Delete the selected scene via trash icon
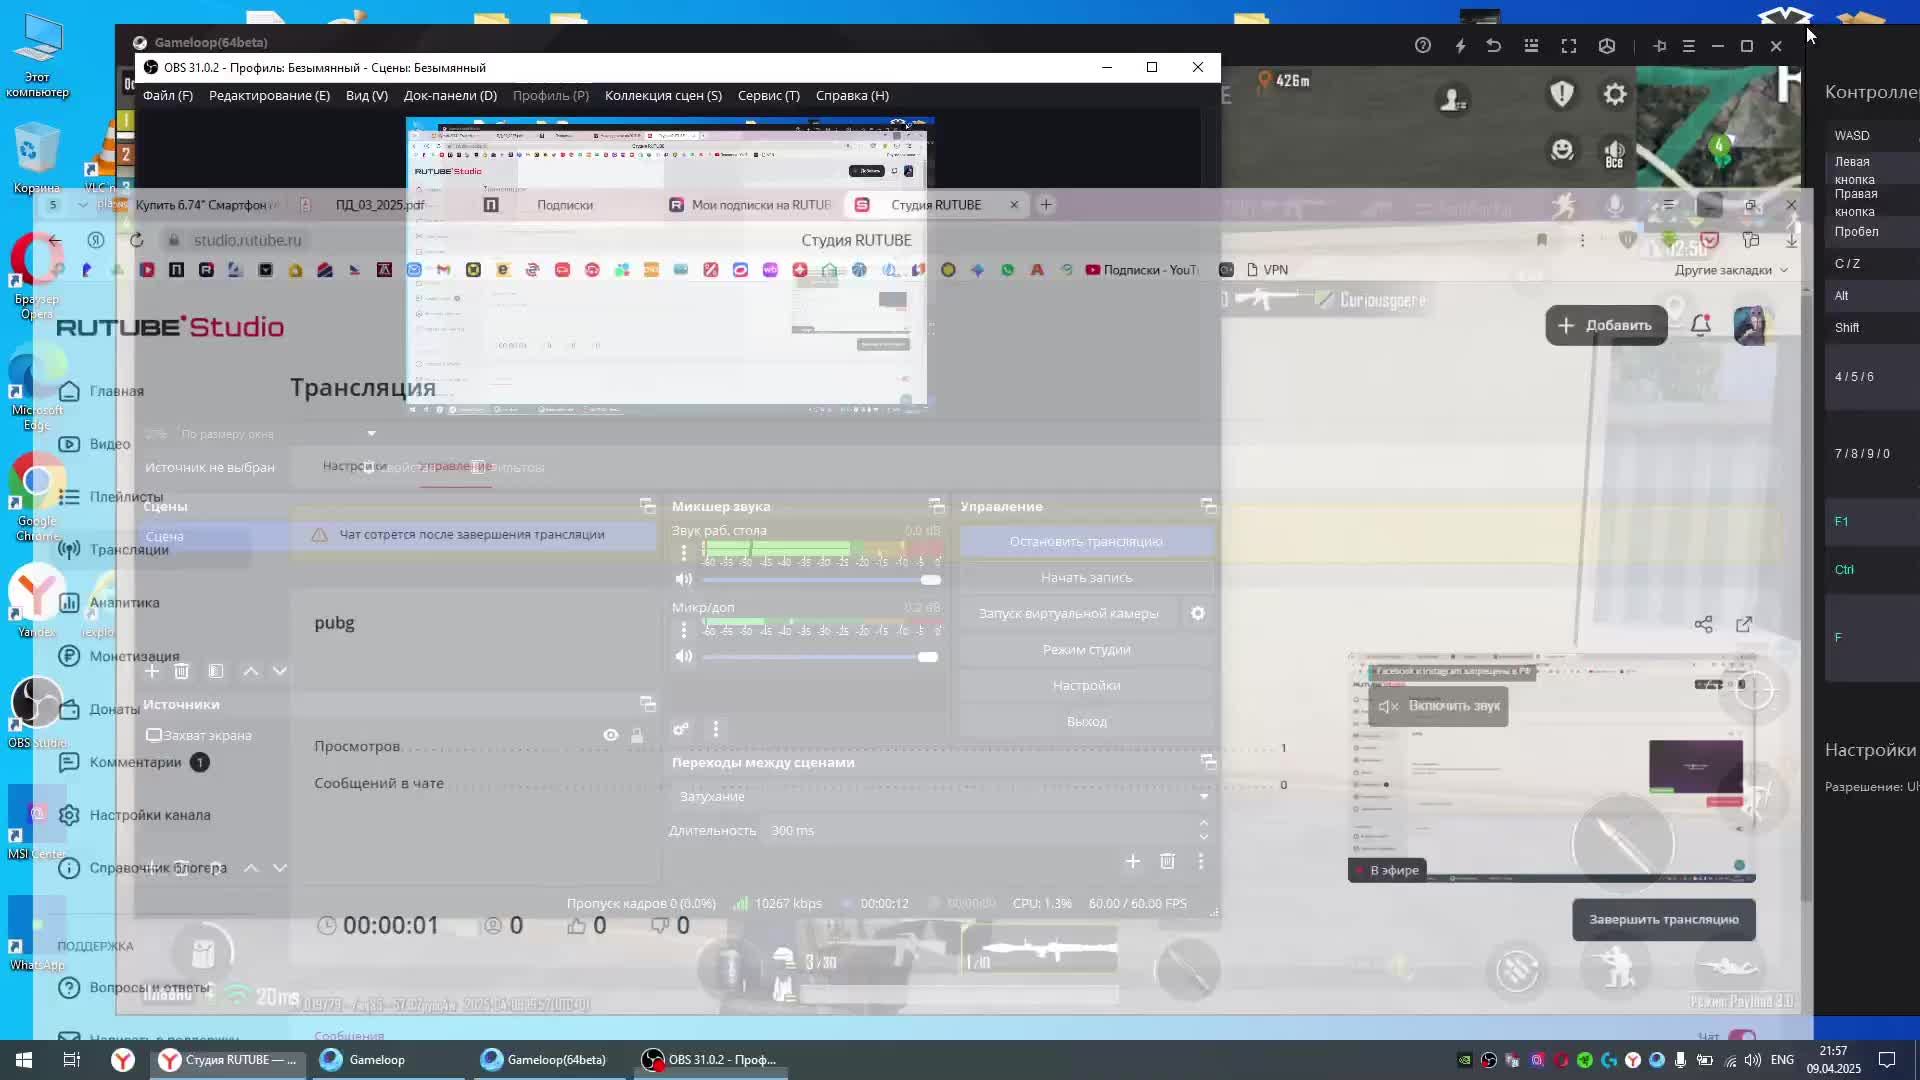The image size is (1920, 1080). coord(182,671)
